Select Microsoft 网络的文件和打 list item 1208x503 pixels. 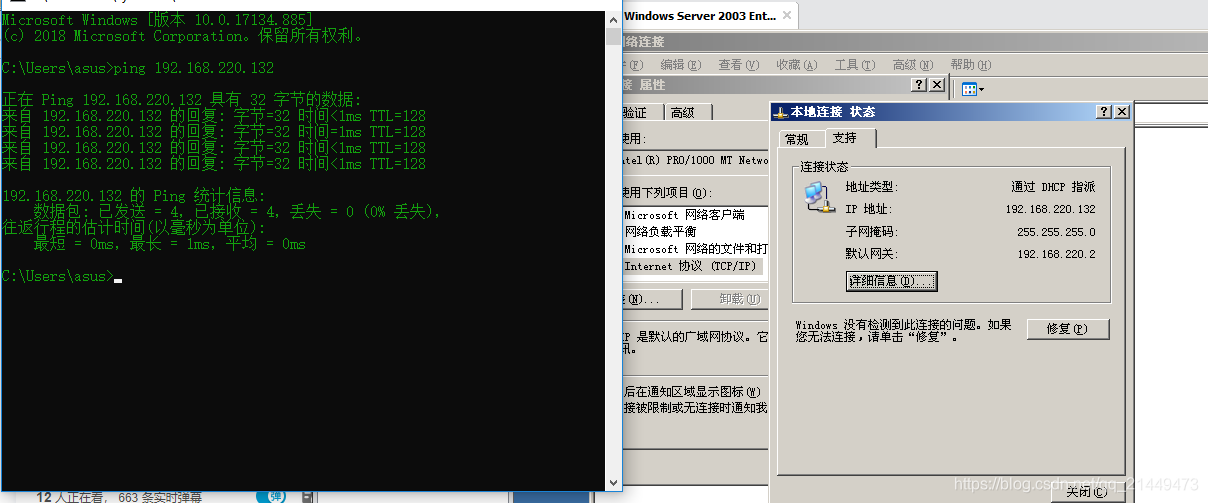point(695,249)
